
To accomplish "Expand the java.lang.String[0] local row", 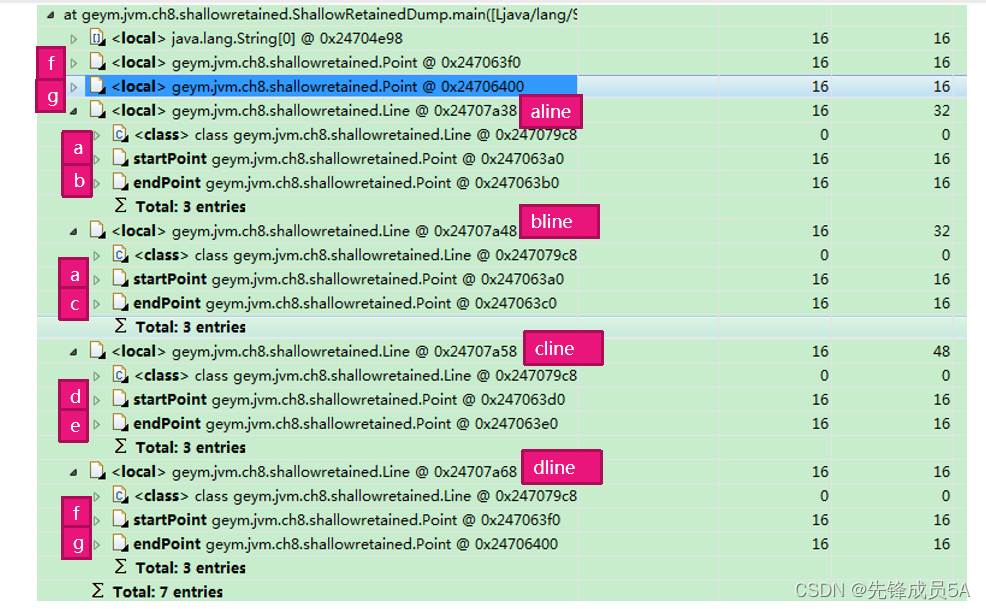I will pos(74,39).
